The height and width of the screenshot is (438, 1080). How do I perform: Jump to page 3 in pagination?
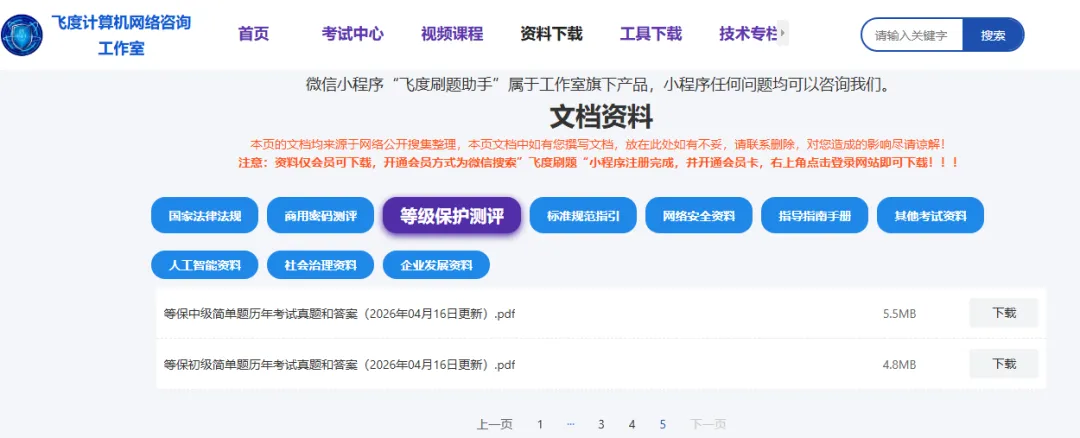pos(601,424)
